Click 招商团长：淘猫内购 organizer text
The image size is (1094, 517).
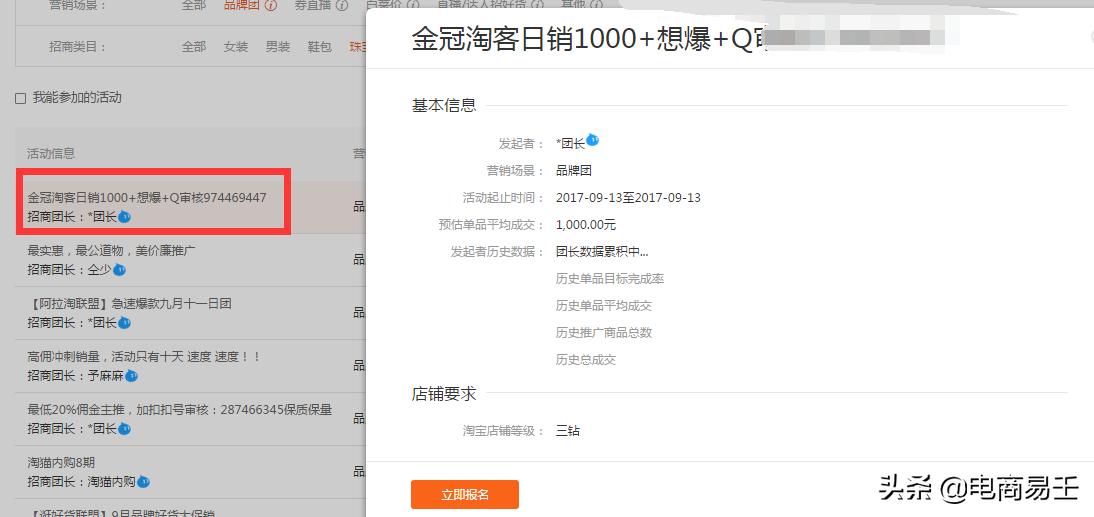click(82, 482)
